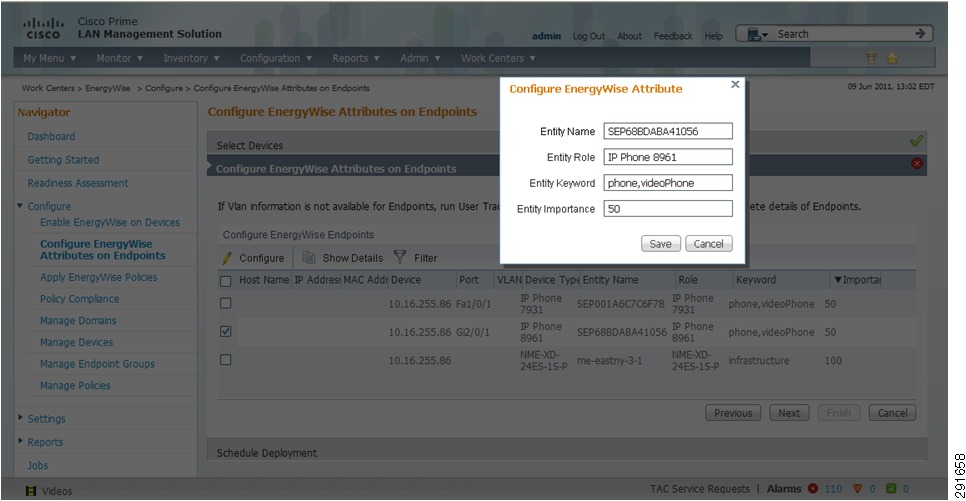
Task: Click Cancel in the attribute dialog
Action: click(x=708, y=243)
